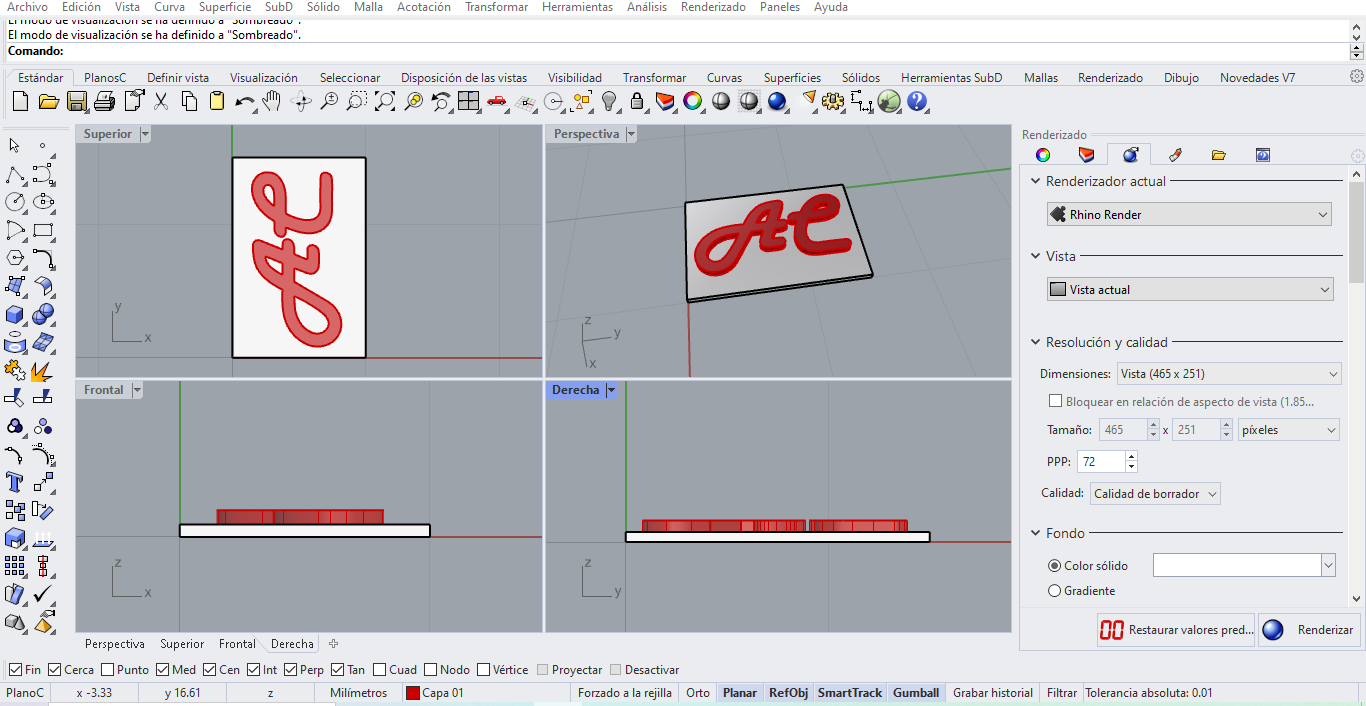The image size is (1366, 706).
Task: Collapse the Fondo section
Action: click(1036, 534)
